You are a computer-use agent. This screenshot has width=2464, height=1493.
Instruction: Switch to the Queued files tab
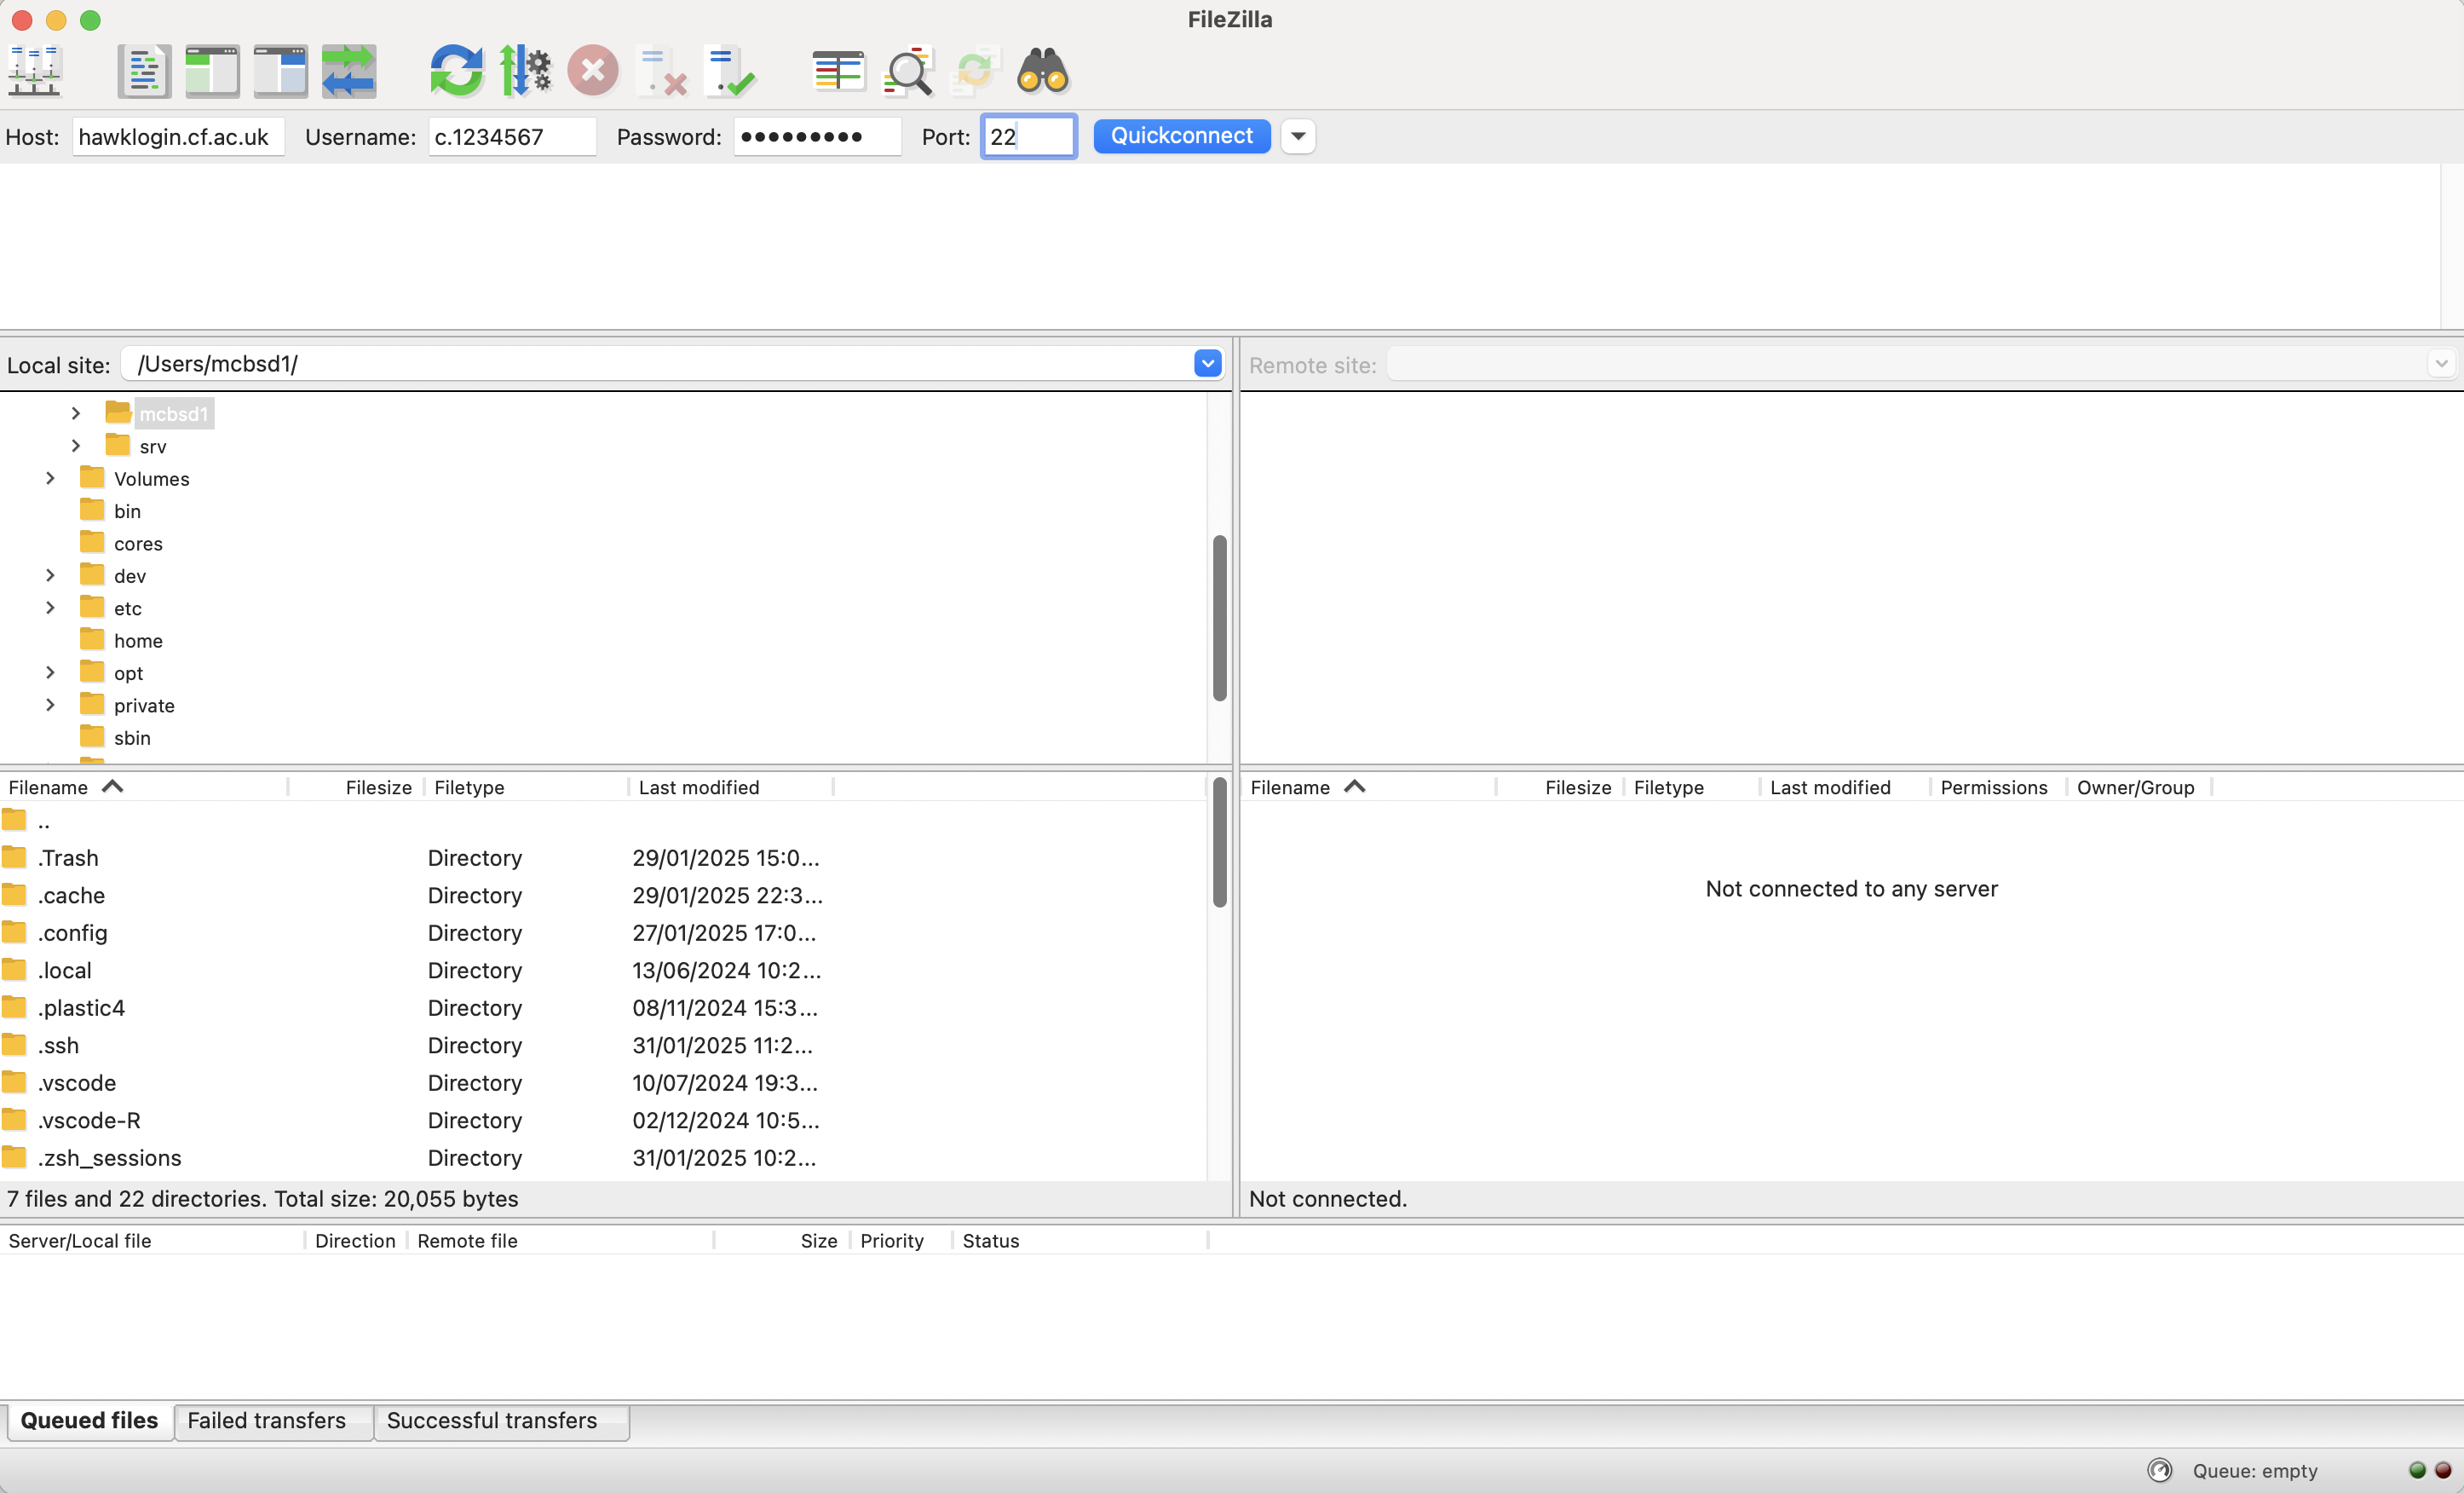click(x=89, y=1420)
